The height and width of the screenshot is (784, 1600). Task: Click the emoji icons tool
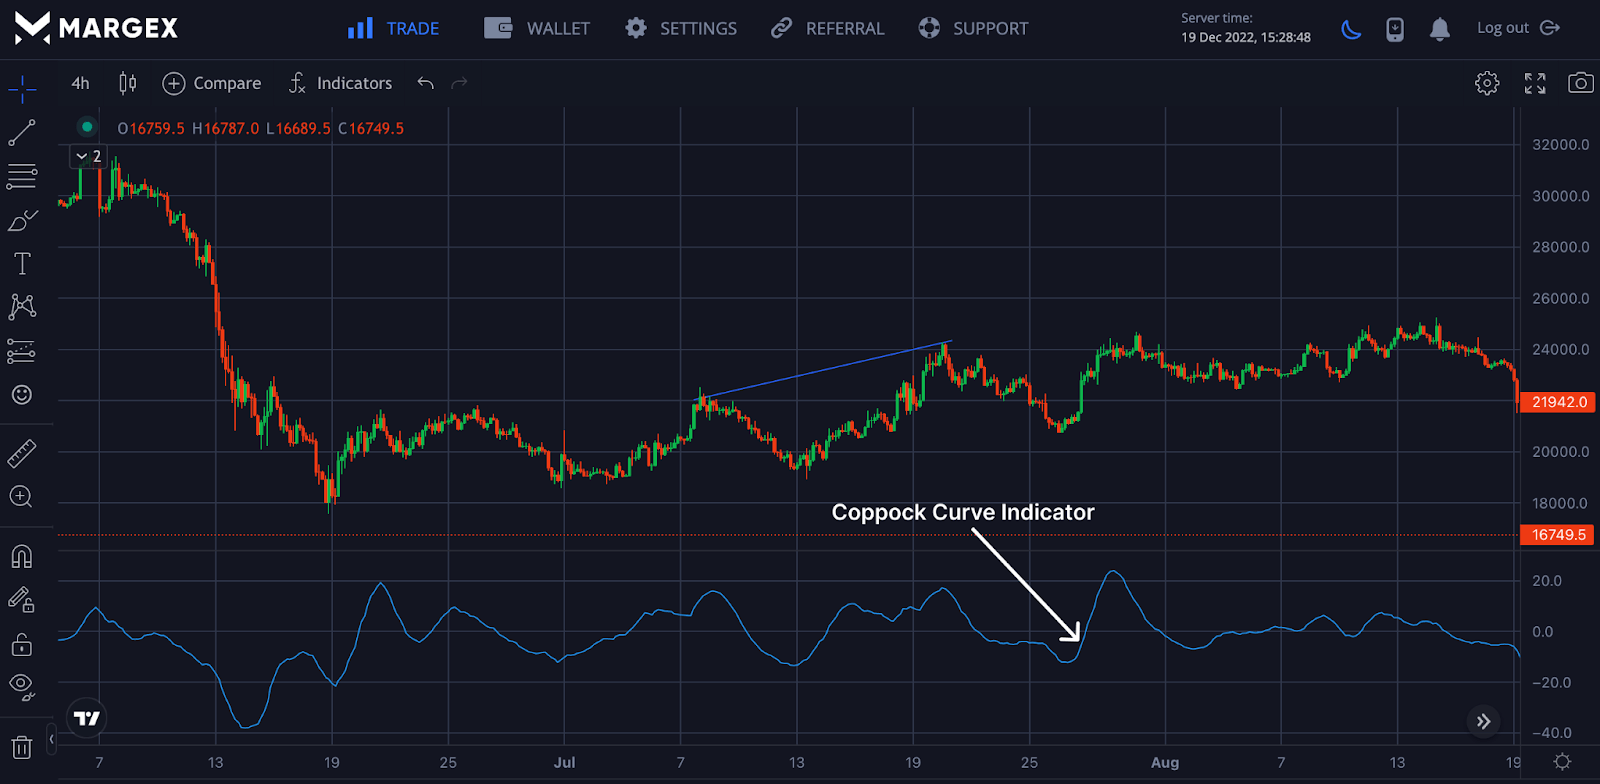coord(22,395)
